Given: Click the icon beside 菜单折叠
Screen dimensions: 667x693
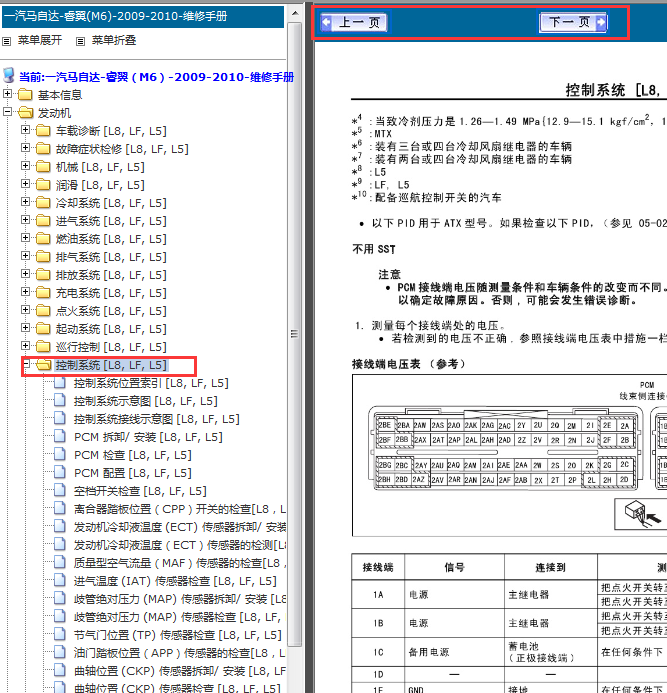Looking at the screenshot, I should tap(80, 42).
